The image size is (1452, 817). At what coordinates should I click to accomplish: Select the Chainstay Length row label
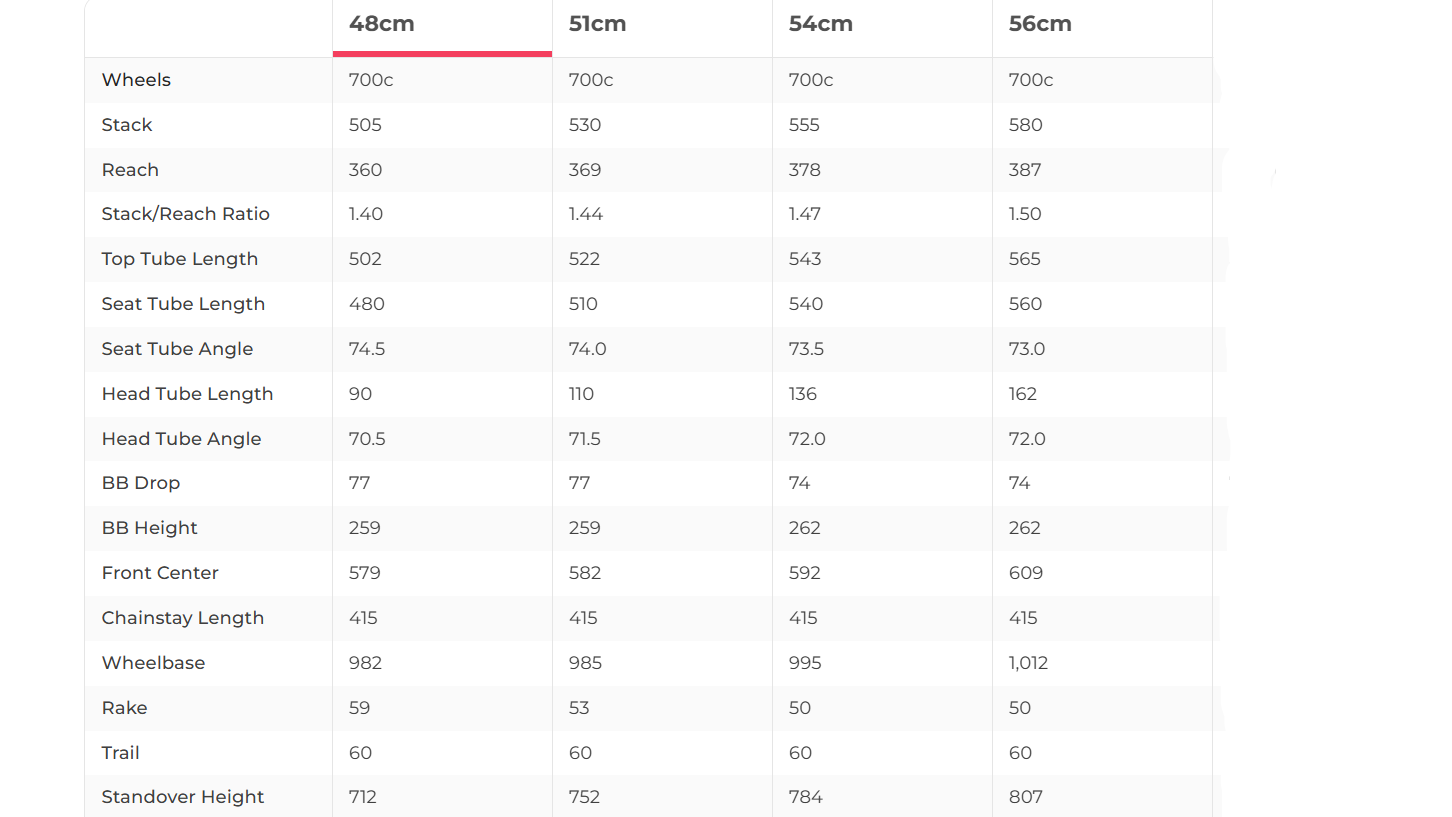pos(183,618)
